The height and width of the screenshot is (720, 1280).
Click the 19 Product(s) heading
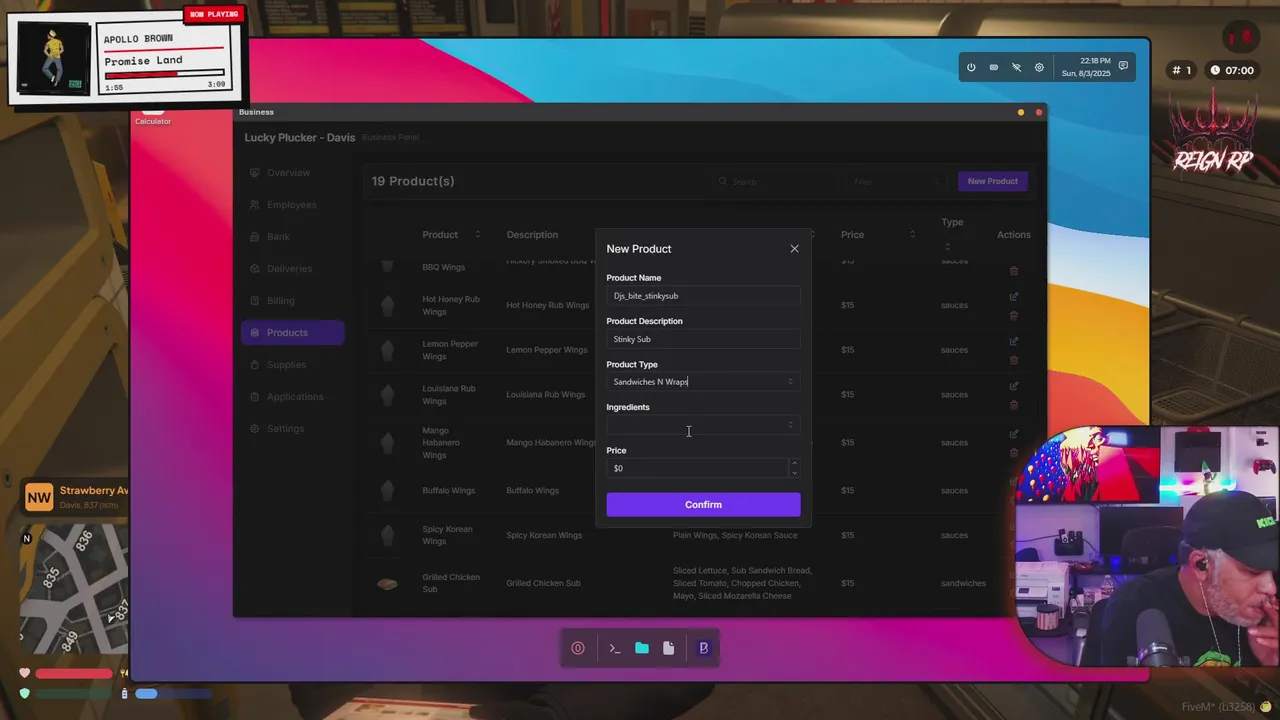(413, 181)
